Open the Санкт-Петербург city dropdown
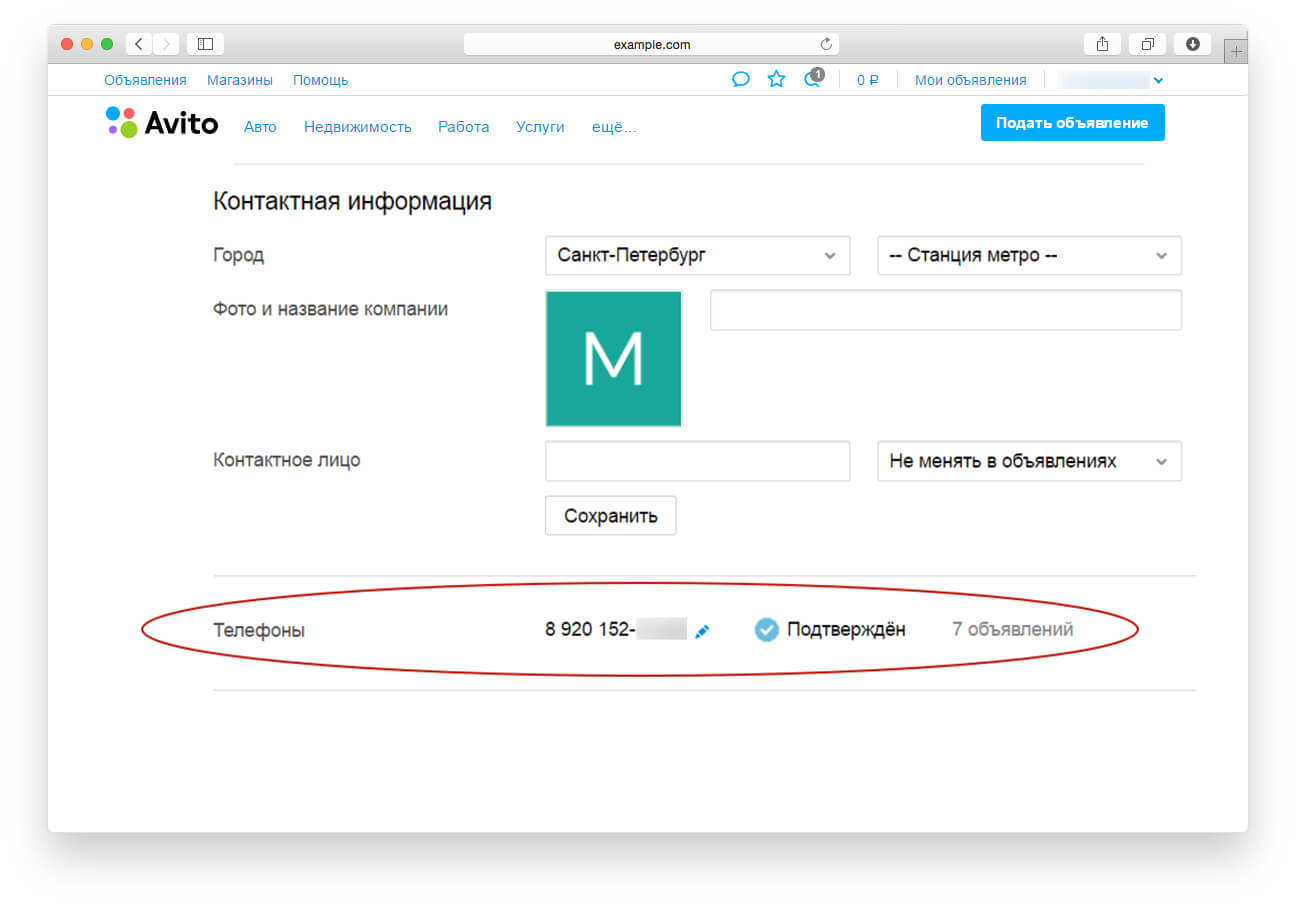This screenshot has height=905, width=1296. tap(698, 255)
